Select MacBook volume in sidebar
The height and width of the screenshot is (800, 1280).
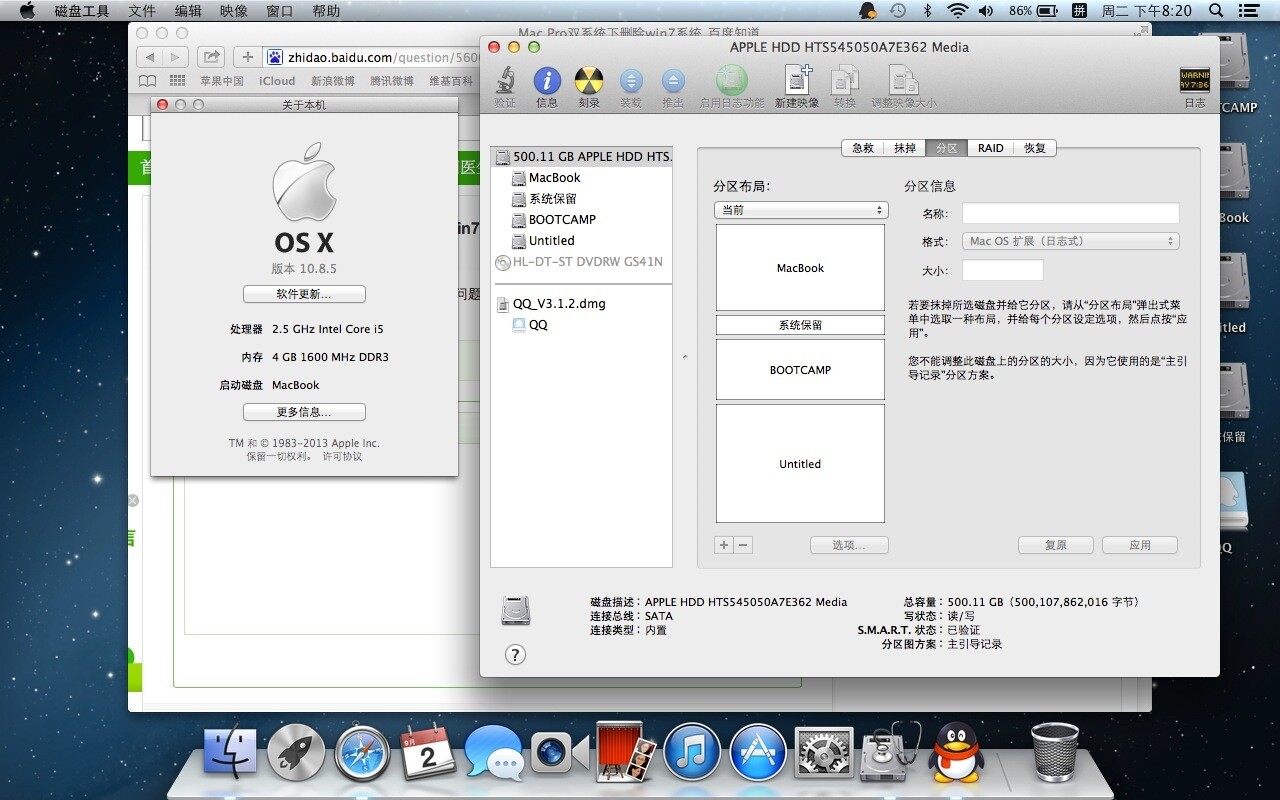[x=582, y=178]
